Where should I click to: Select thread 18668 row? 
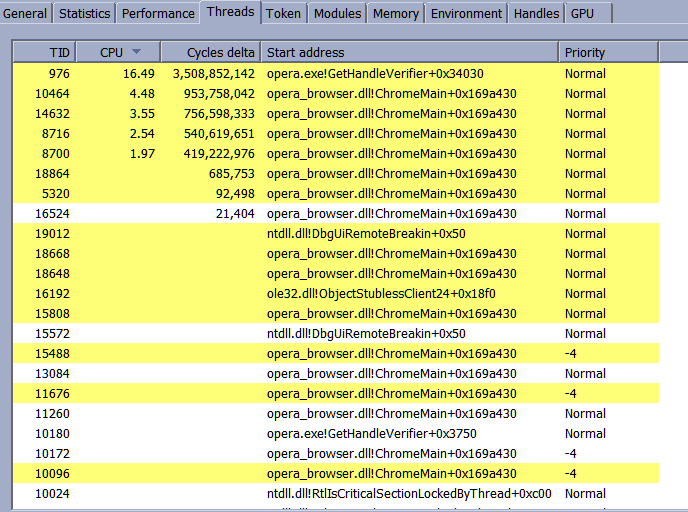(x=336, y=254)
